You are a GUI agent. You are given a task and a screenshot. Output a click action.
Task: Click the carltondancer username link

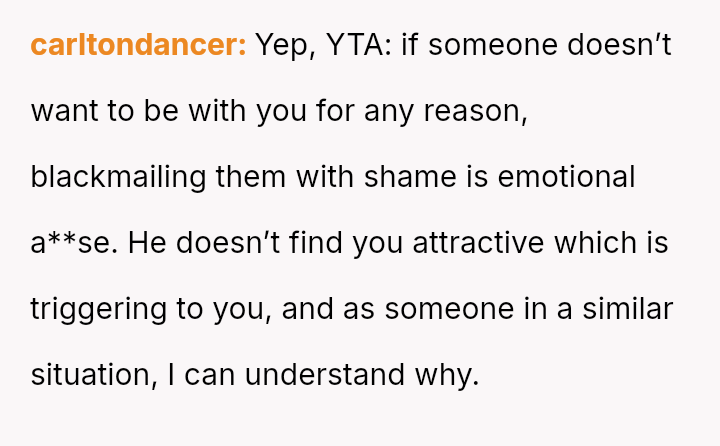click(x=138, y=45)
